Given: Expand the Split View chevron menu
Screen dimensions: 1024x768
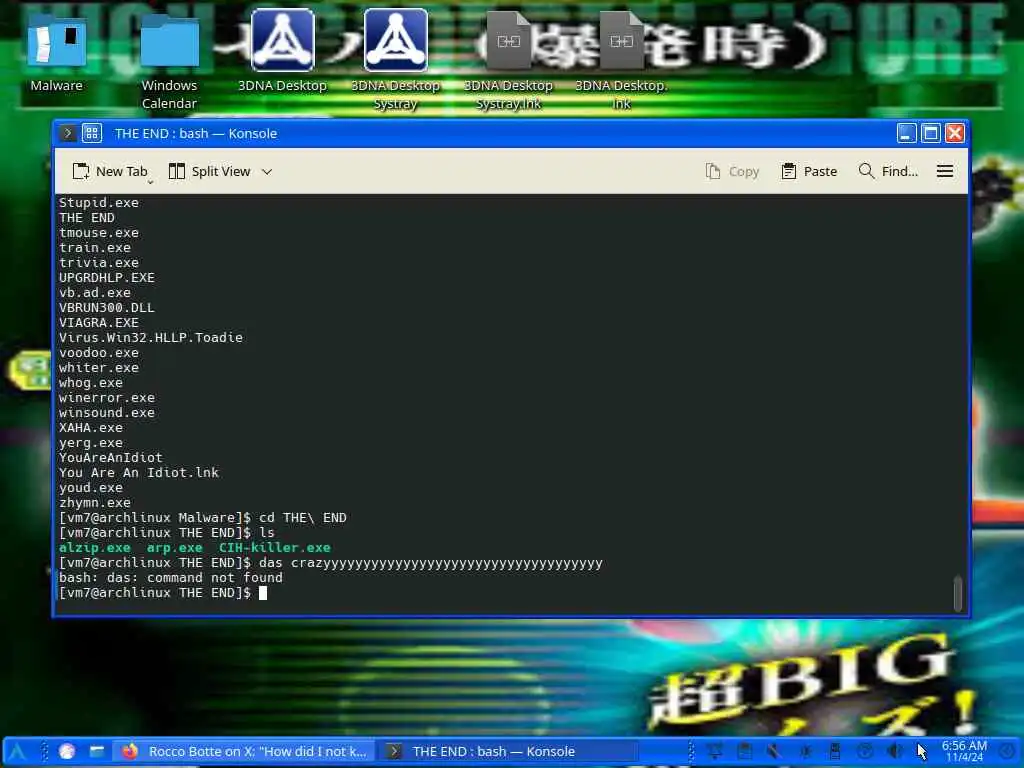Looking at the screenshot, I should (266, 172).
